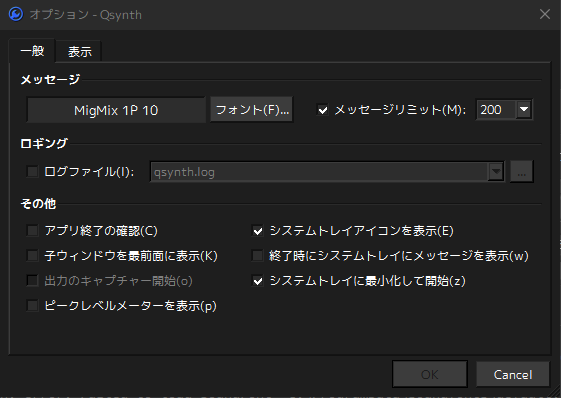
Task: Uncheck the メッセージリミット(M) checkbox
Action: click(322, 110)
